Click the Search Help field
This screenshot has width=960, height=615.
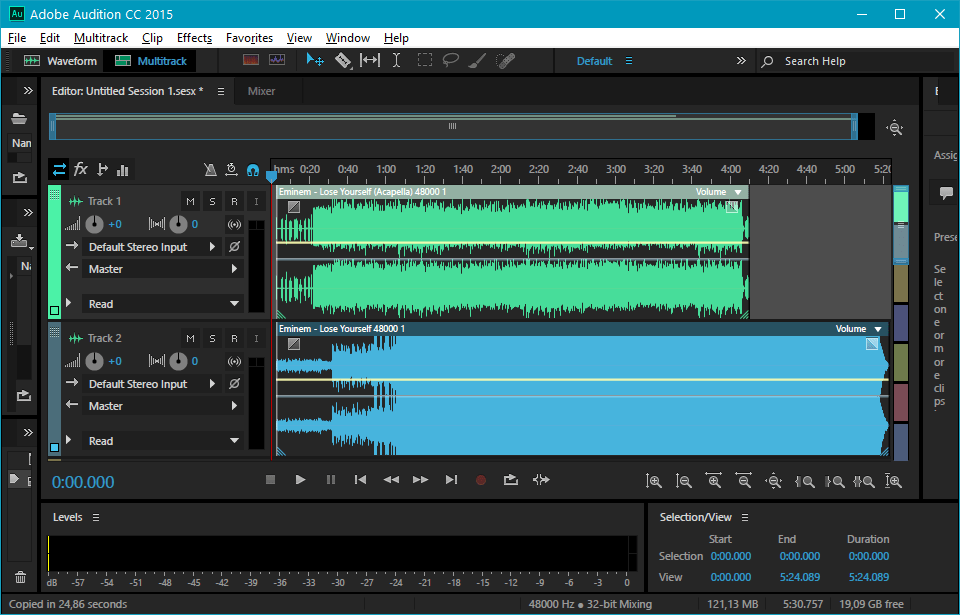[840, 61]
